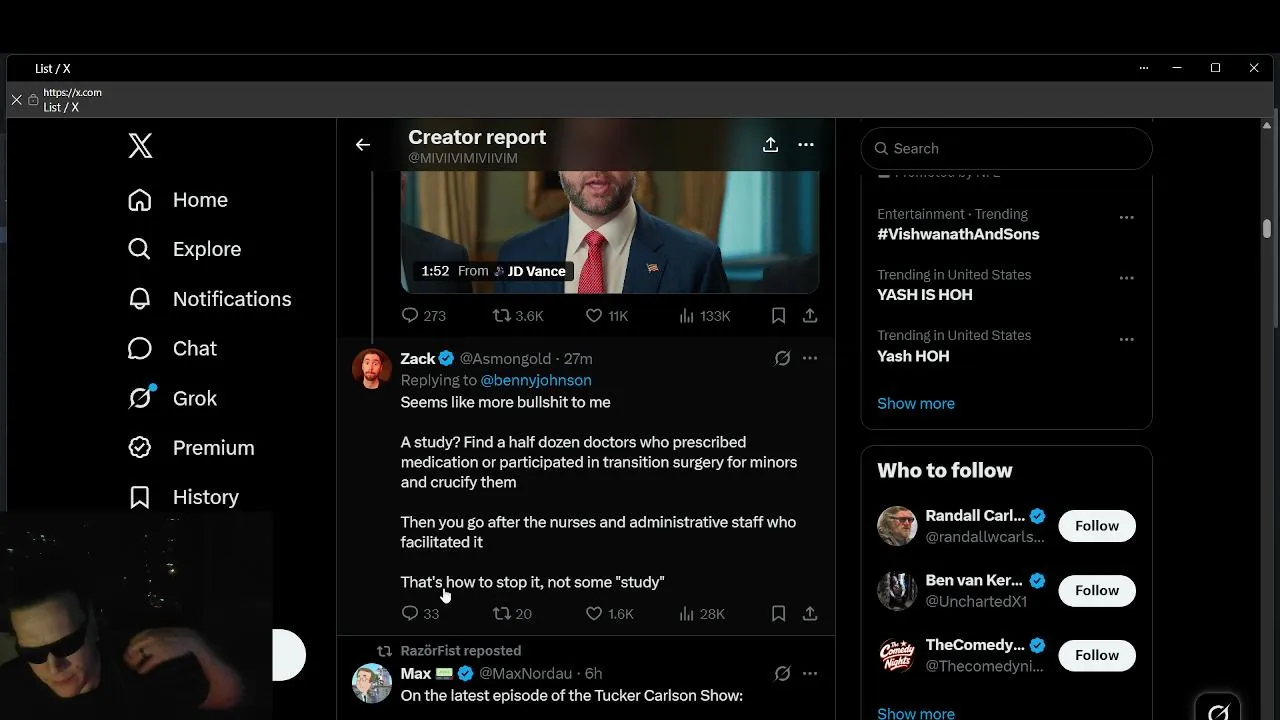Follow Ben van Ker... account
Screen dimensions: 1280x720
click(1097, 591)
